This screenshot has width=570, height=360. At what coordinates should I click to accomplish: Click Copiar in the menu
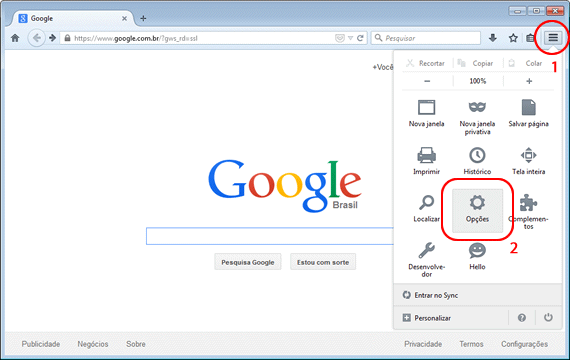click(x=475, y=63)
